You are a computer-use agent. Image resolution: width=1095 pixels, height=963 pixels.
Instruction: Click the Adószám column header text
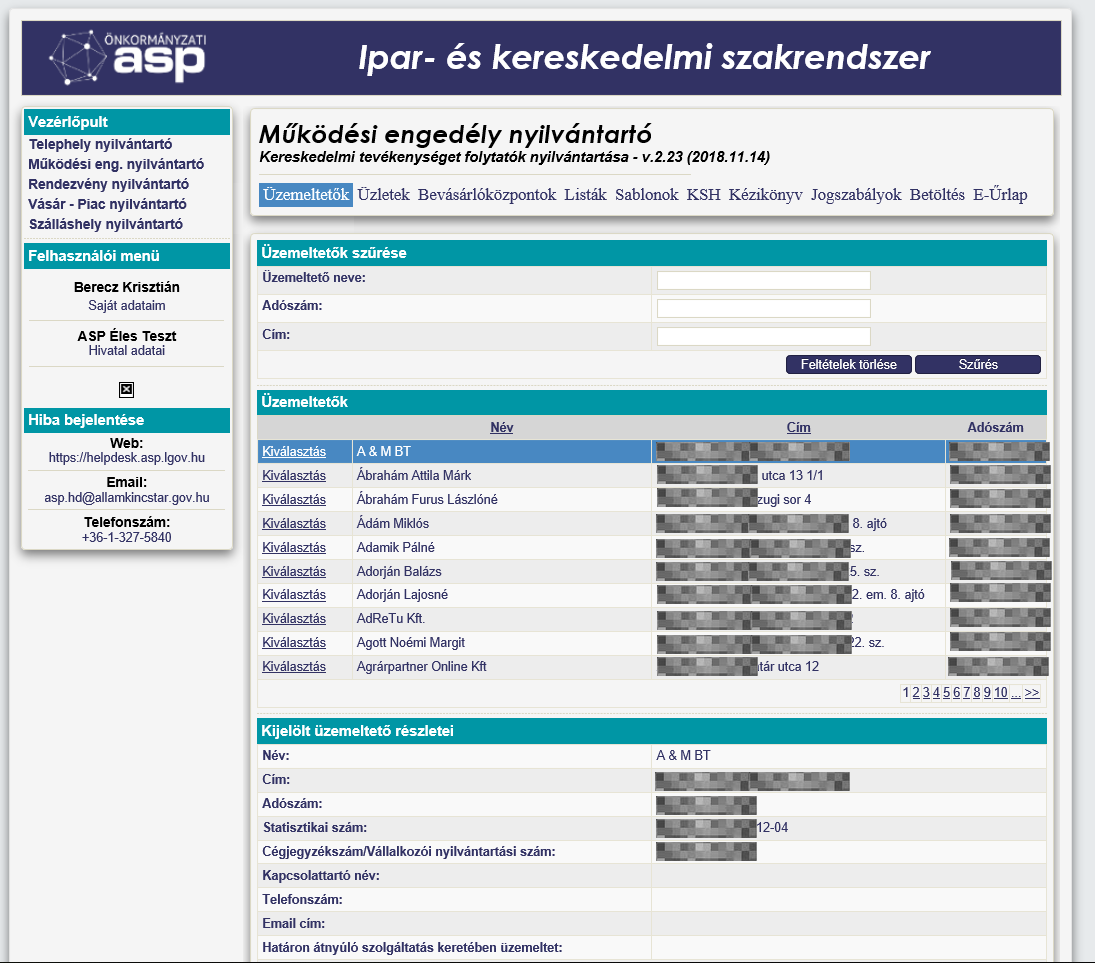point(995,427)
